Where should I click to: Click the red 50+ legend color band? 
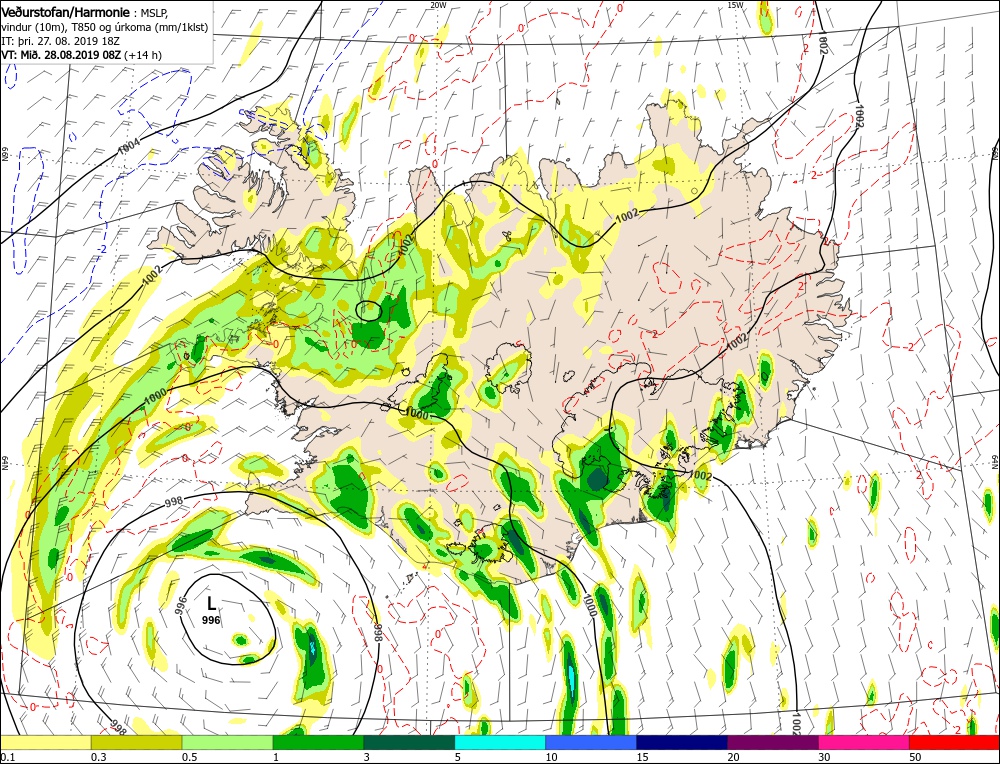[x=954, y=742]
